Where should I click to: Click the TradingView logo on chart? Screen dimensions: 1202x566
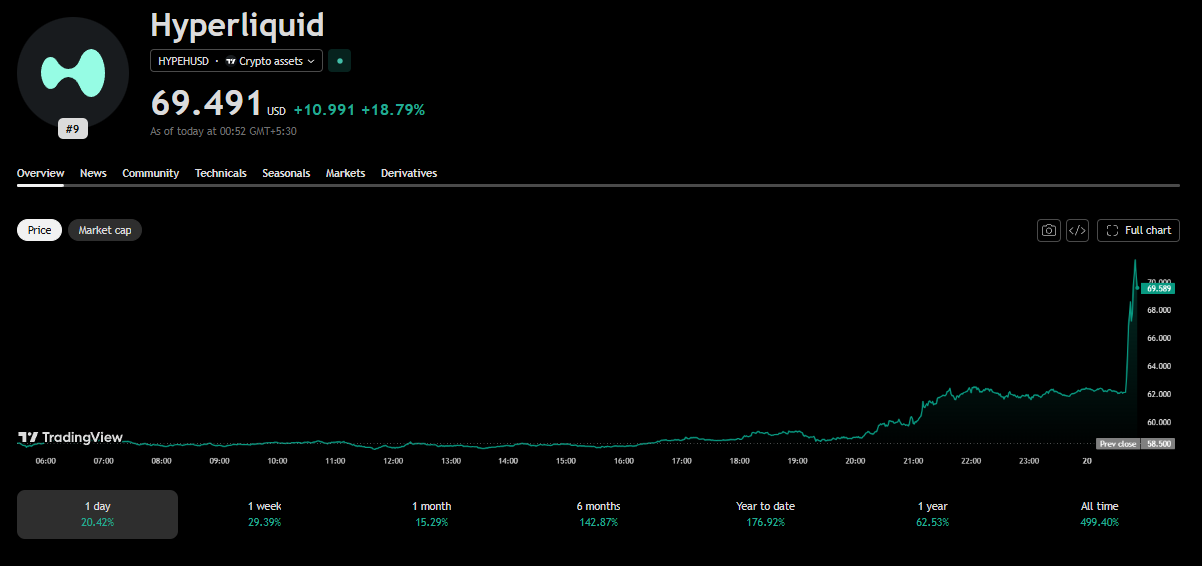71,437
